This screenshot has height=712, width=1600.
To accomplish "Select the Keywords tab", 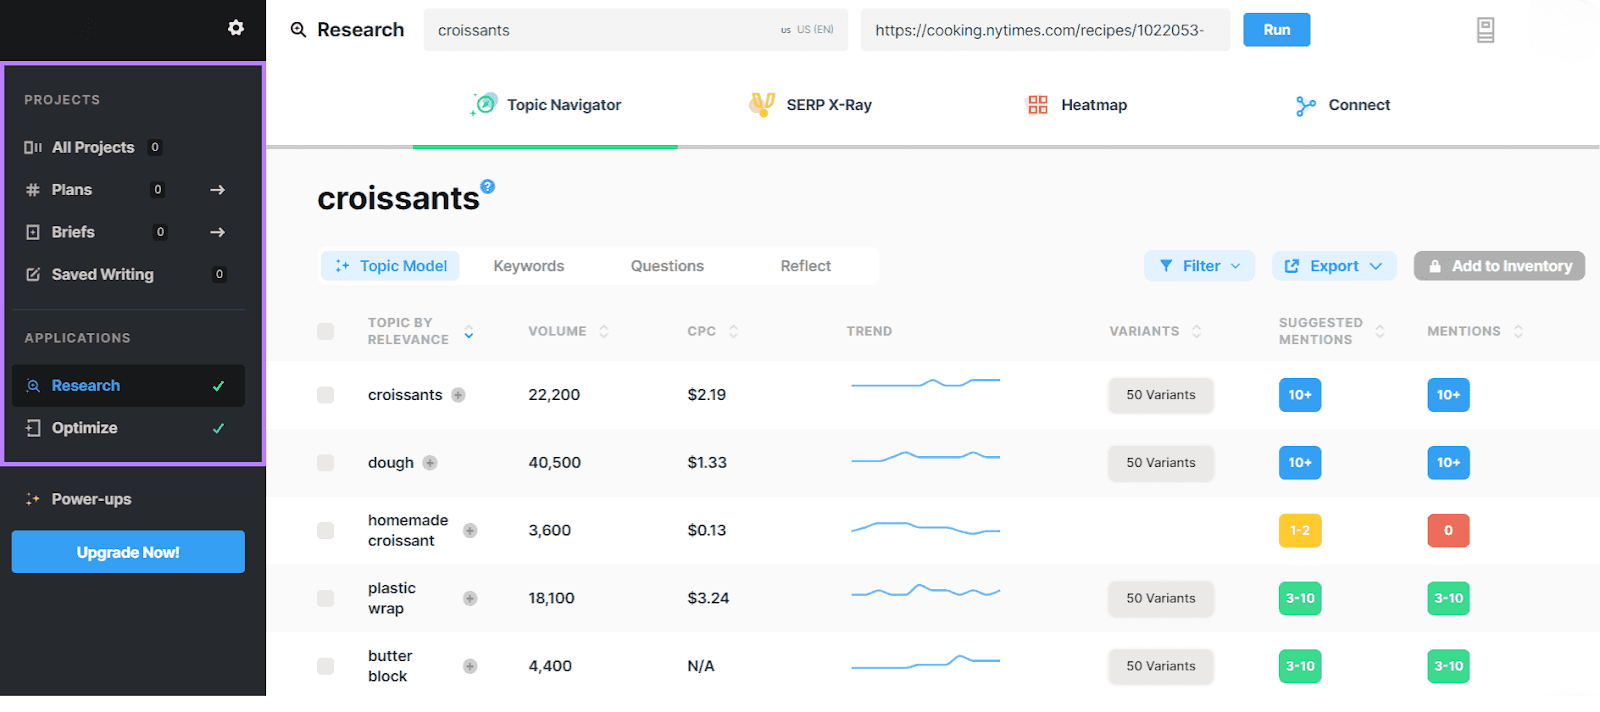I will pos(528,266).
